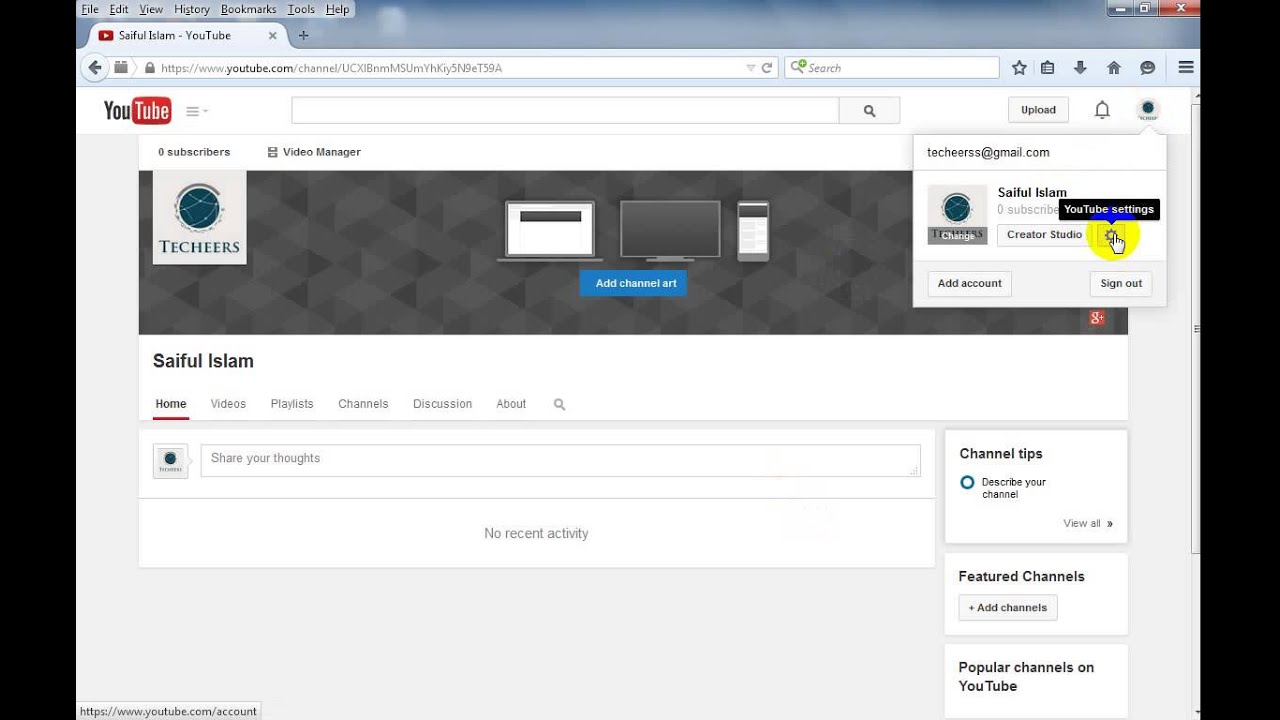1280x720 pixels.
Task: Click the small avatar beside Share your thoughts
Action: (x=170, y=461)
